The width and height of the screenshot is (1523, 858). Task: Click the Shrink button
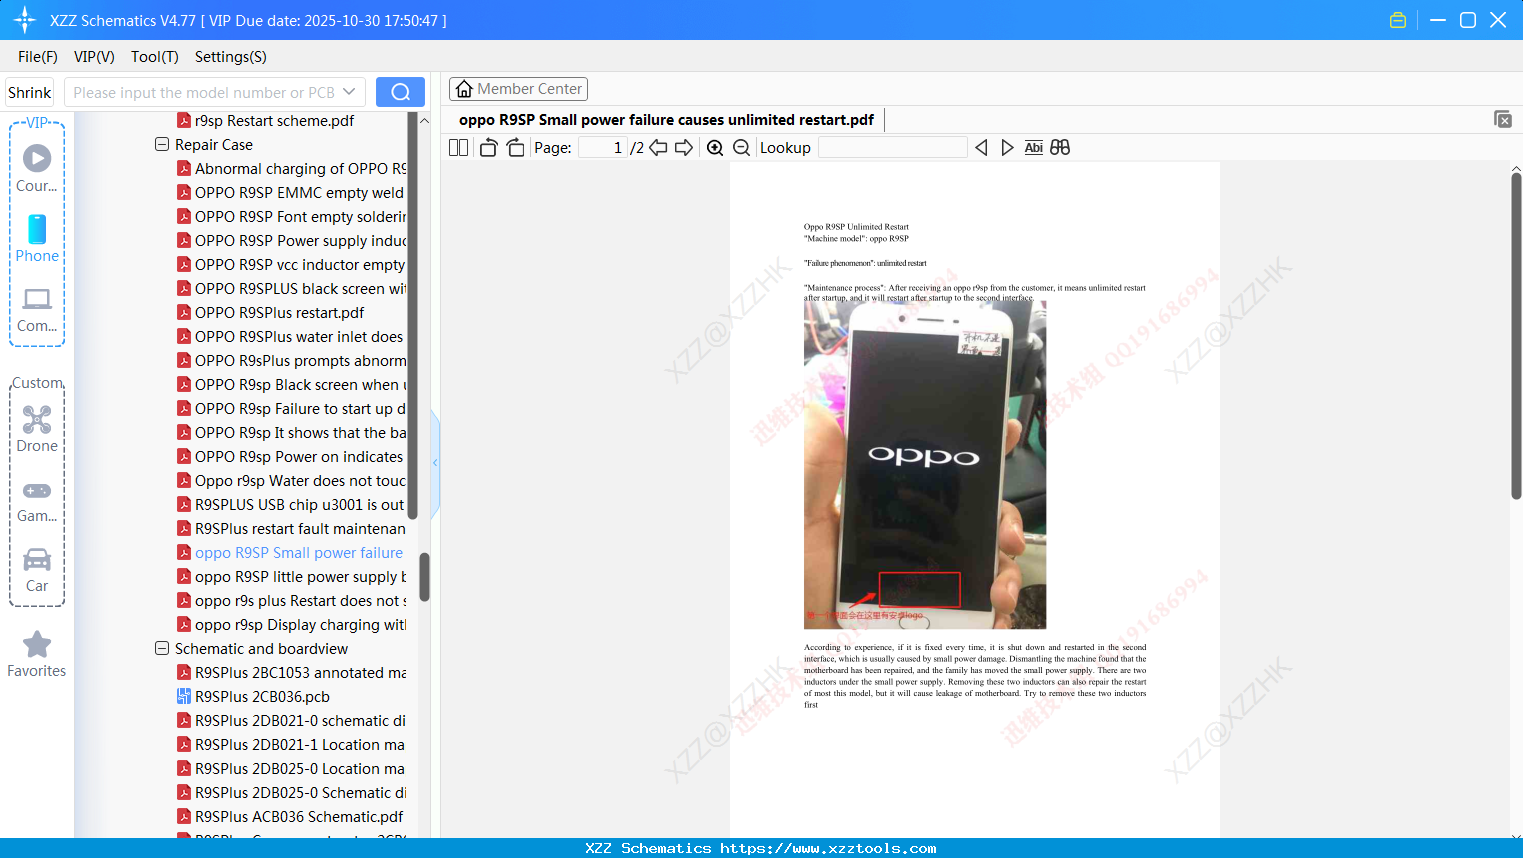pos(29,91)
